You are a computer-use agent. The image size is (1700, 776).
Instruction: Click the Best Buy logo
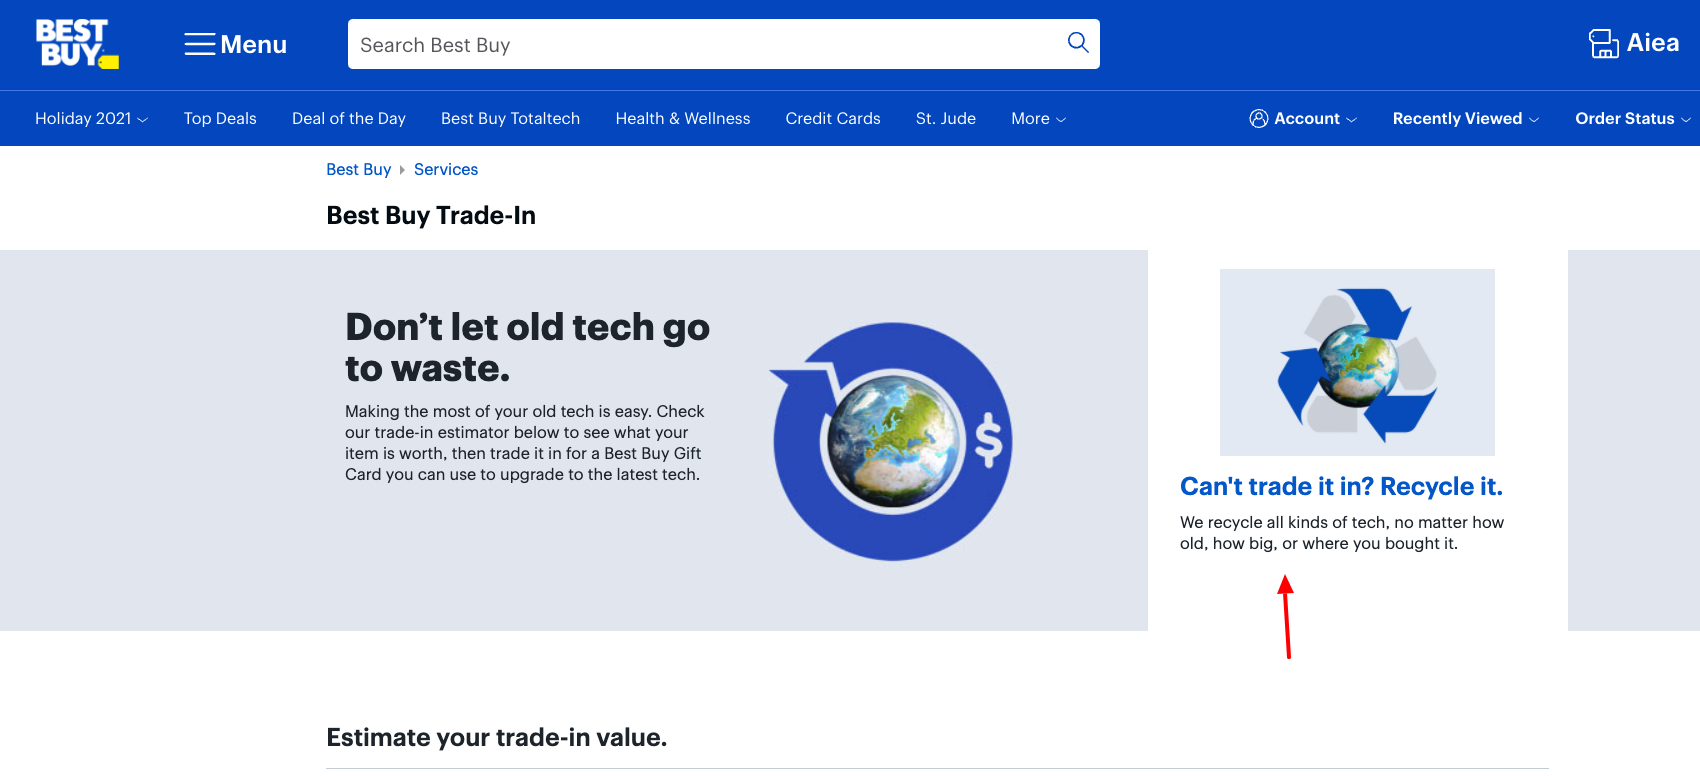[77, 44]
